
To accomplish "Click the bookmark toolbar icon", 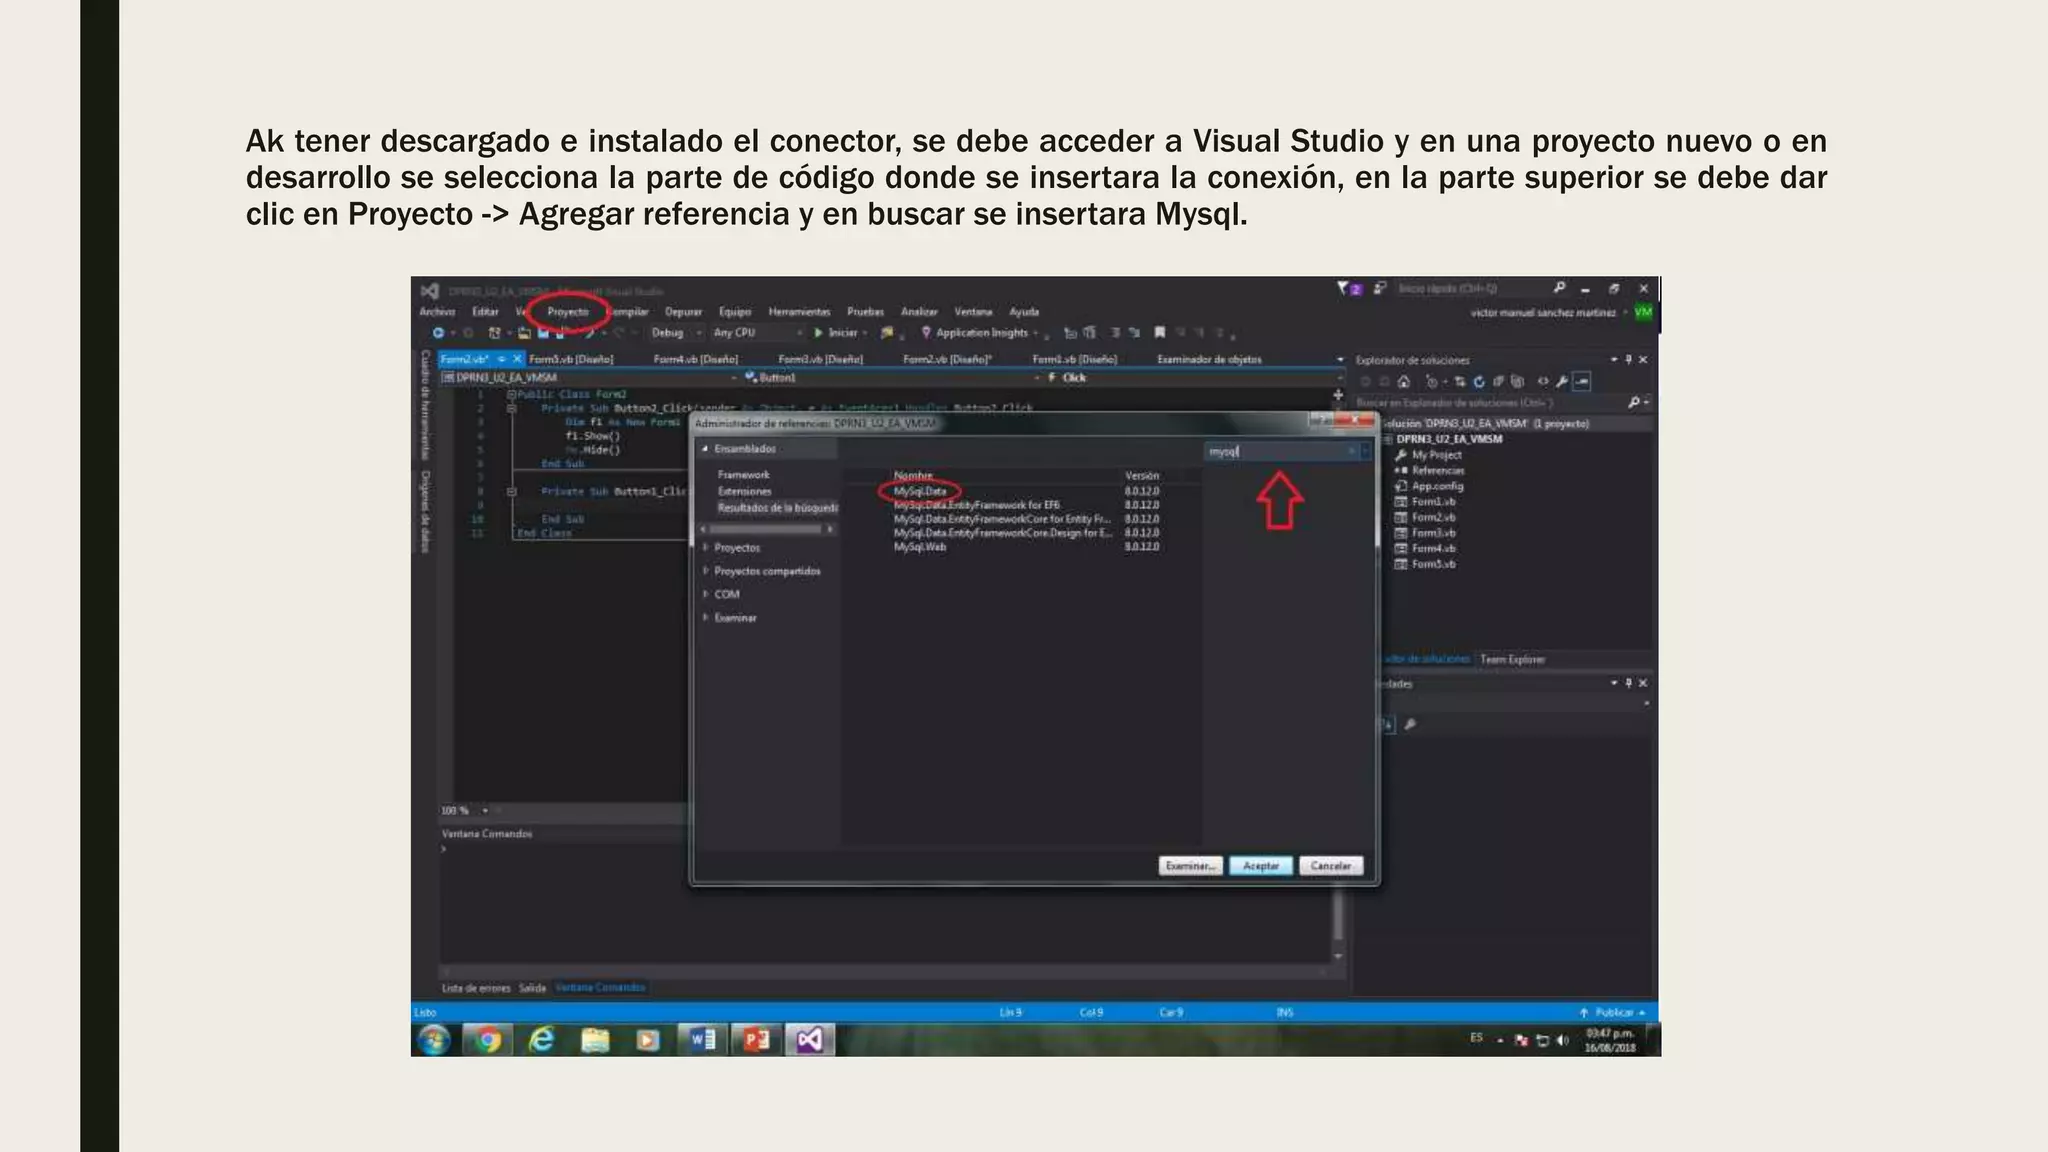I will pos(1159,333).
